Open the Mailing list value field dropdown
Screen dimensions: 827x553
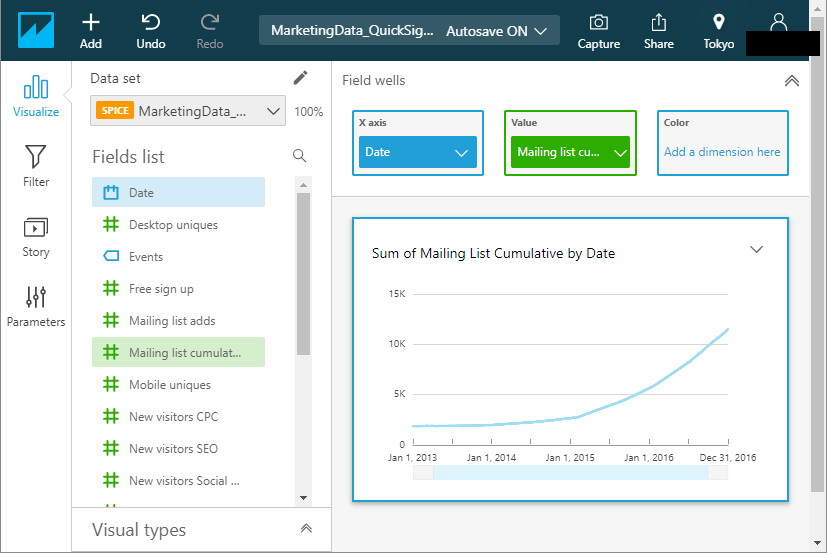[620, 153]
